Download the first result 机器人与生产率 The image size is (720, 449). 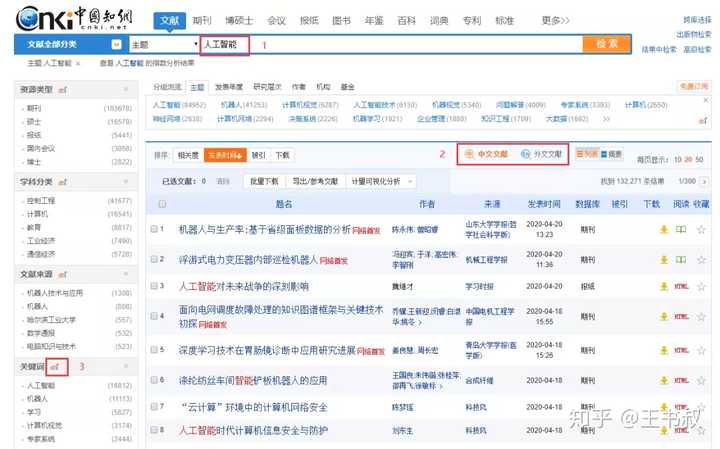[x=663, y=229]
